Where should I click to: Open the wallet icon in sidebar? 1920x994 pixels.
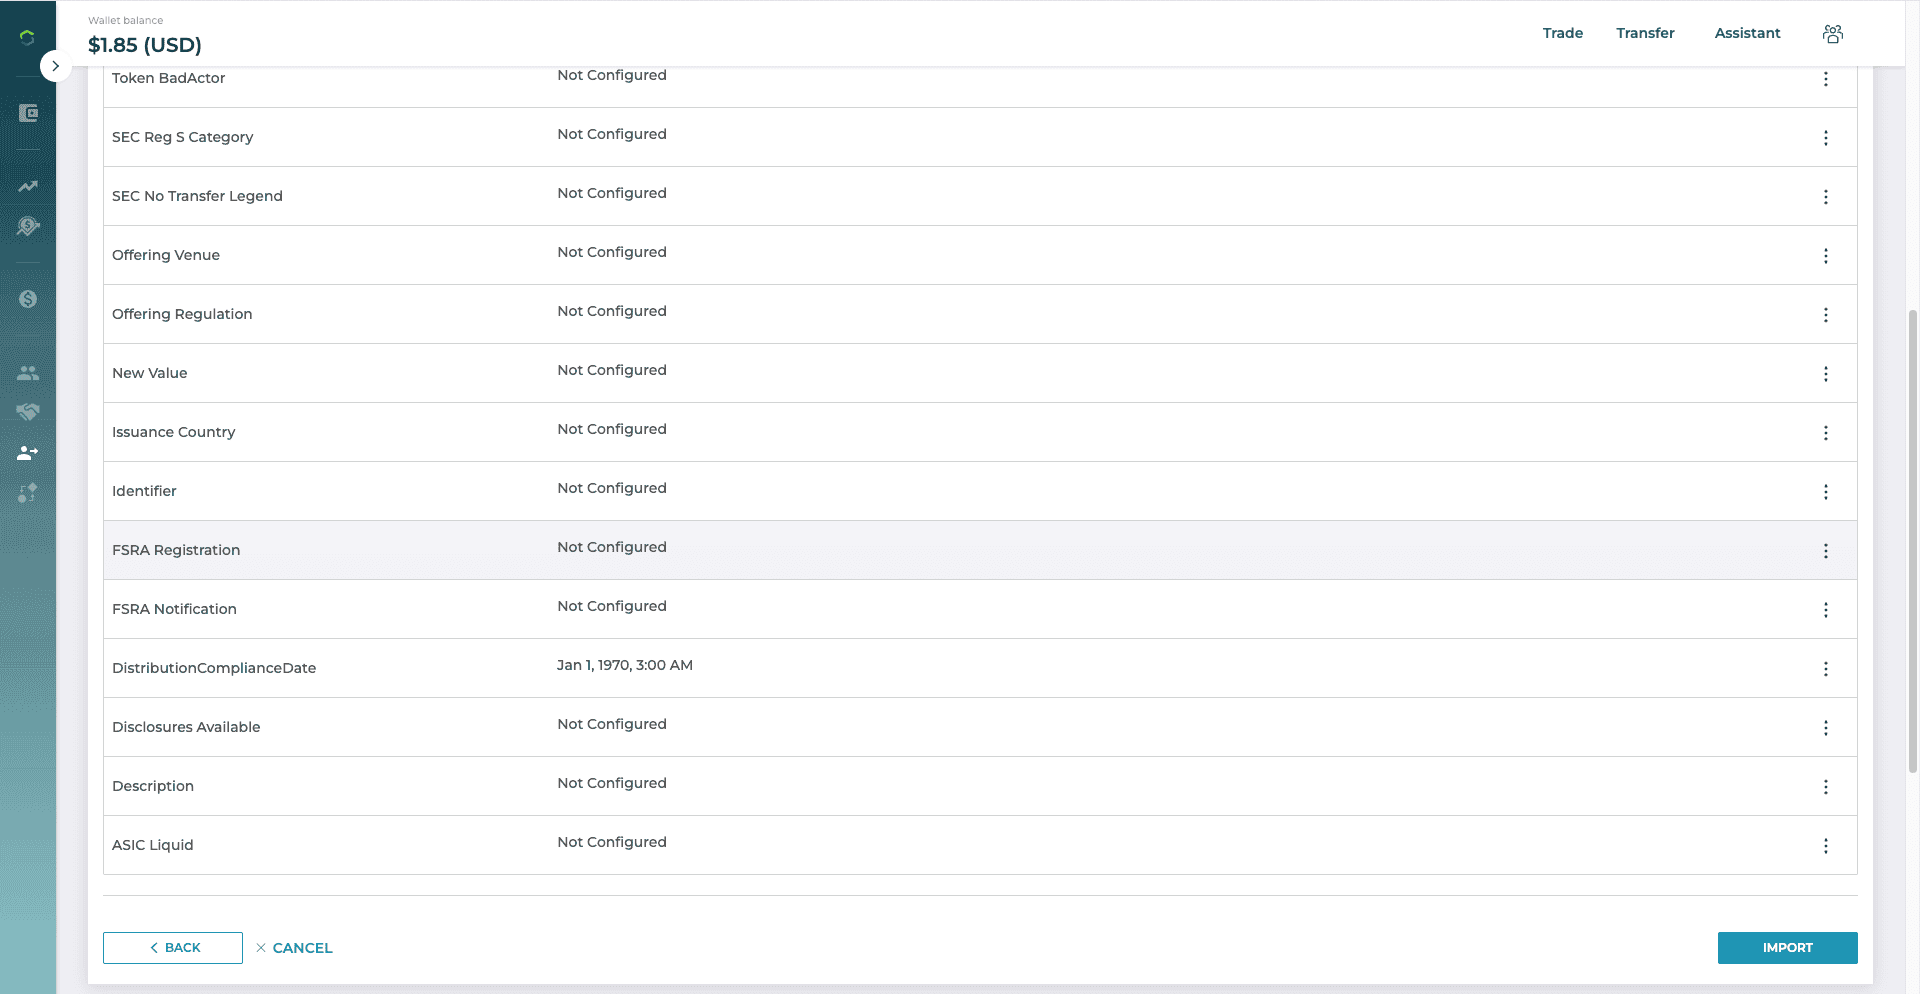pyautogui.click(x=28, y=113)
